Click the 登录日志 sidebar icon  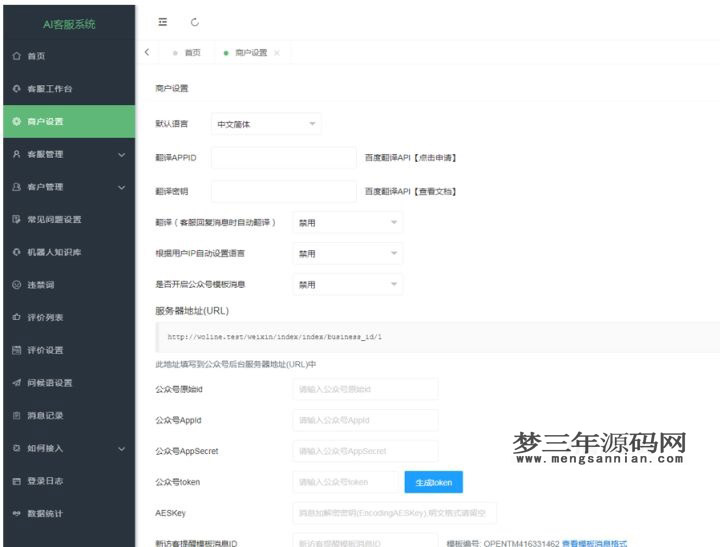tap(17, 481)
